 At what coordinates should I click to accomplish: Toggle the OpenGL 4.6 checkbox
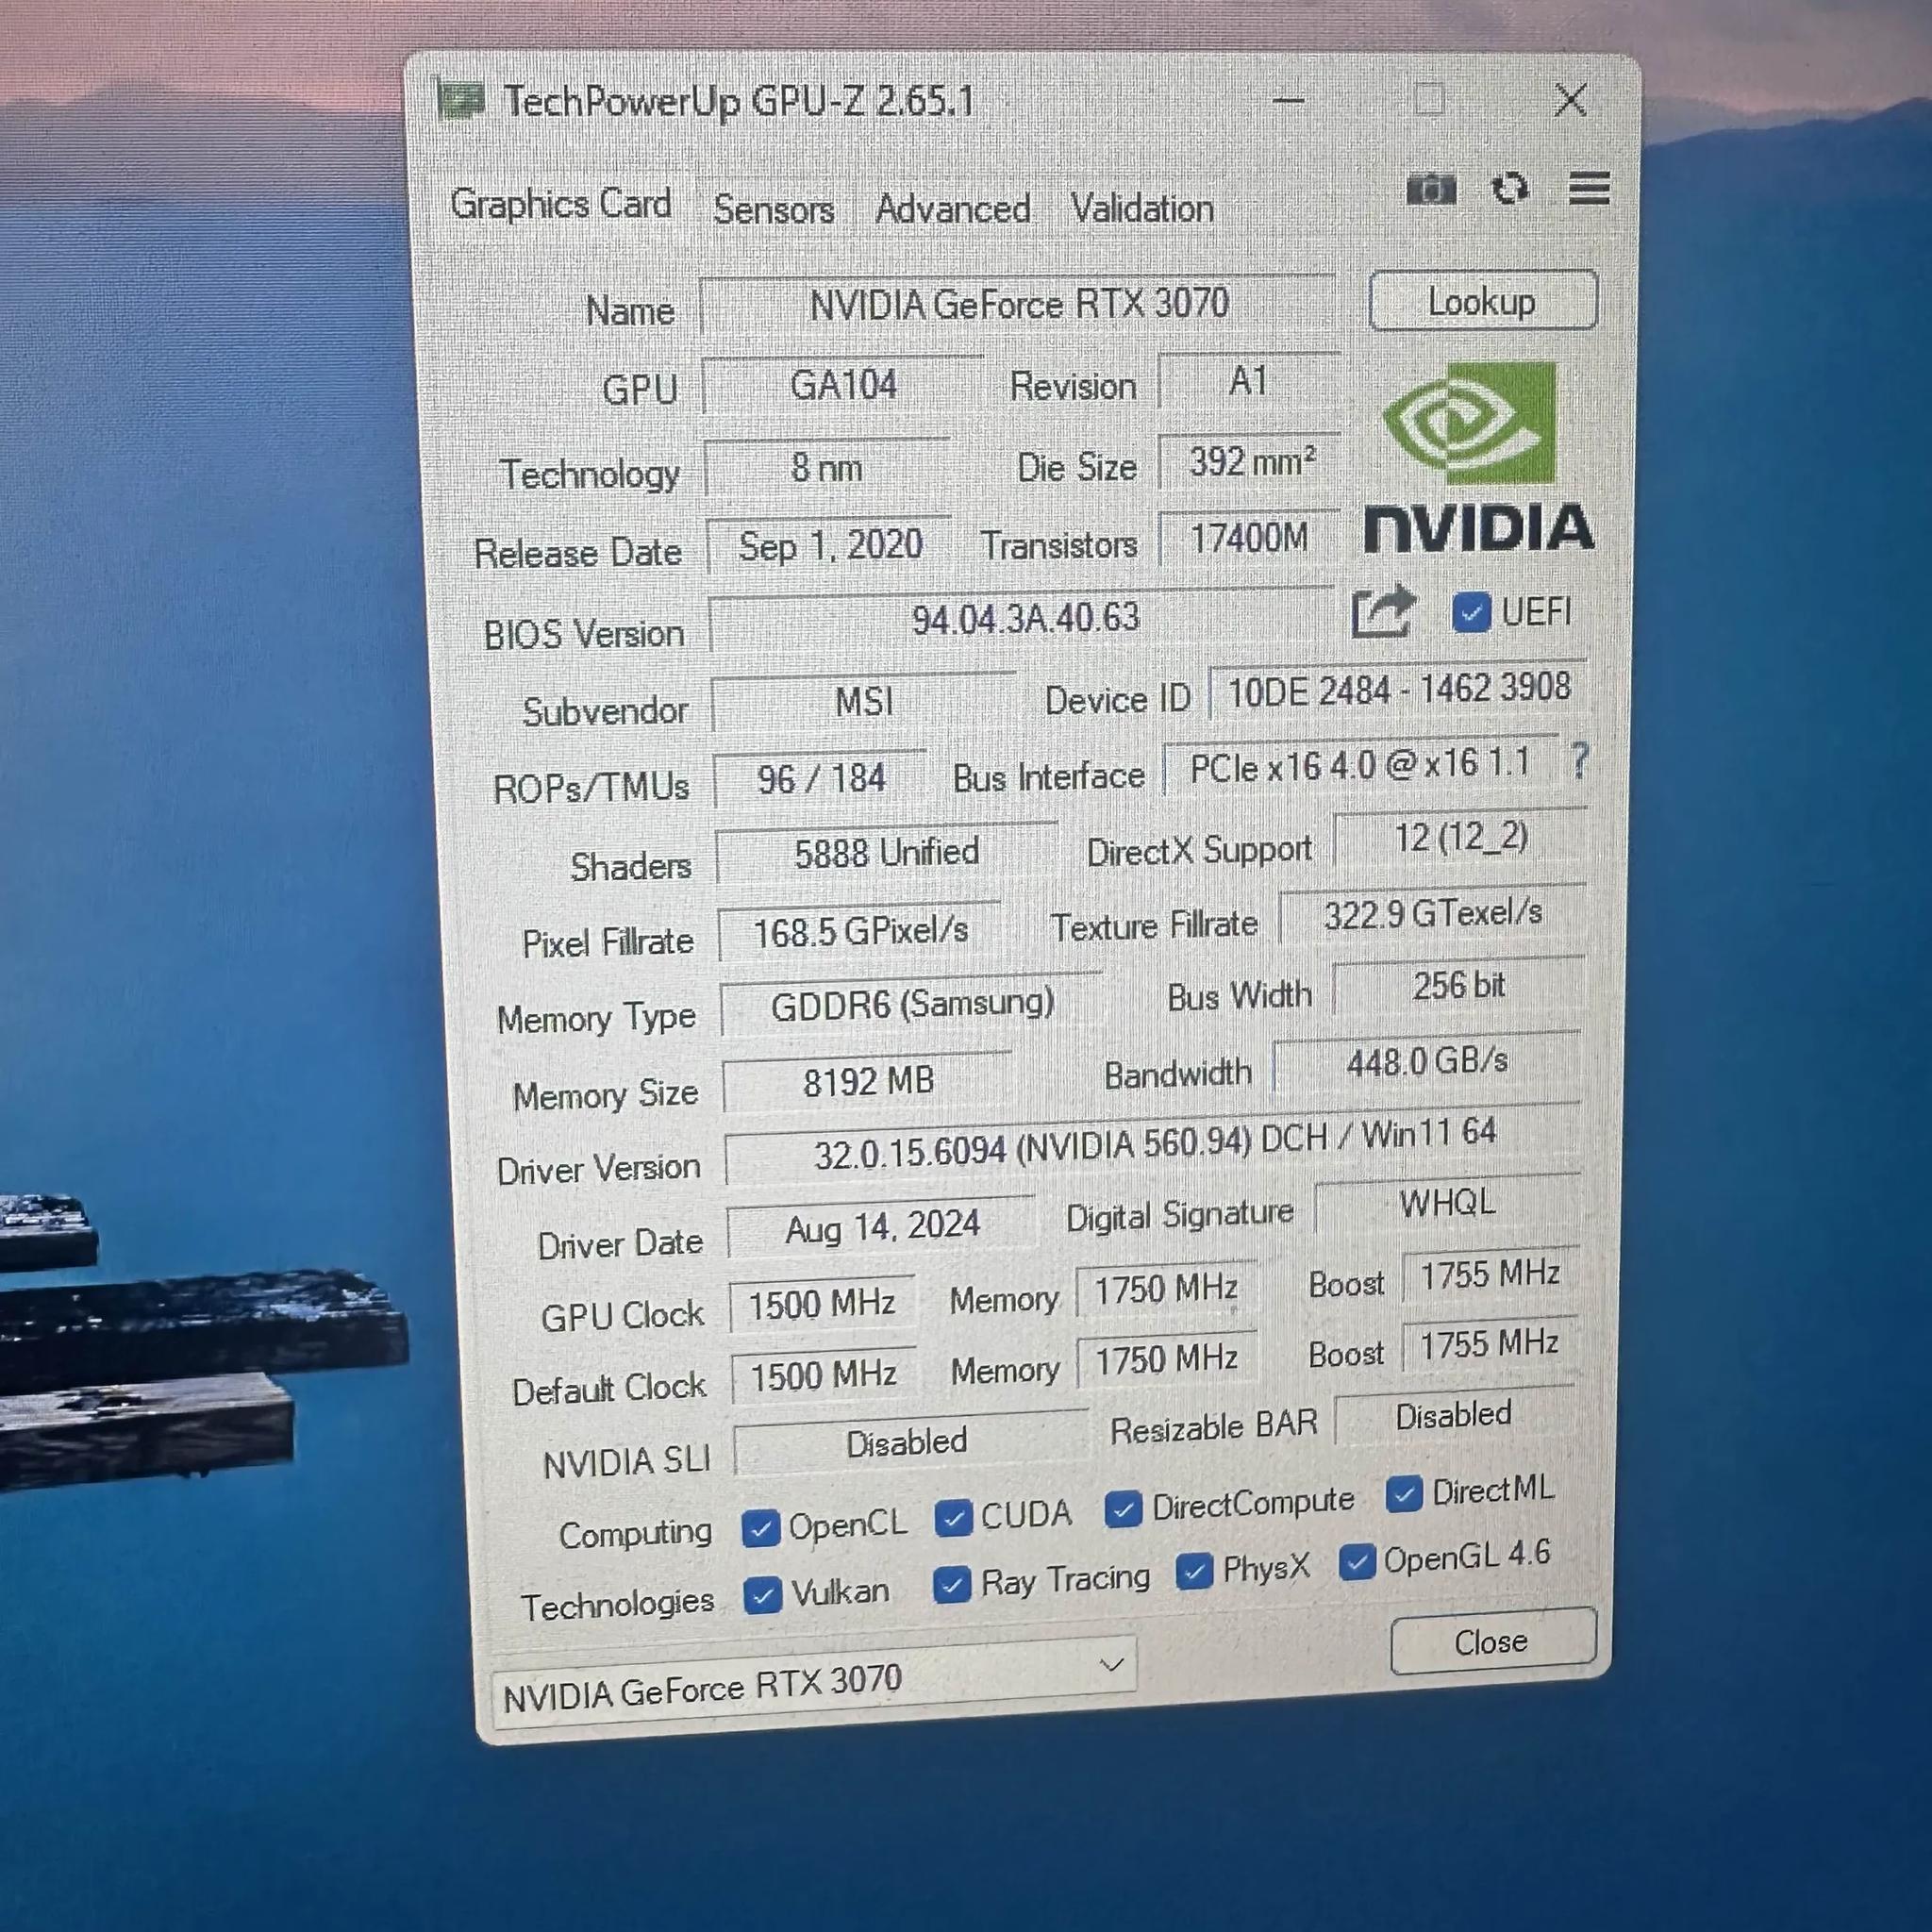1356,1563
